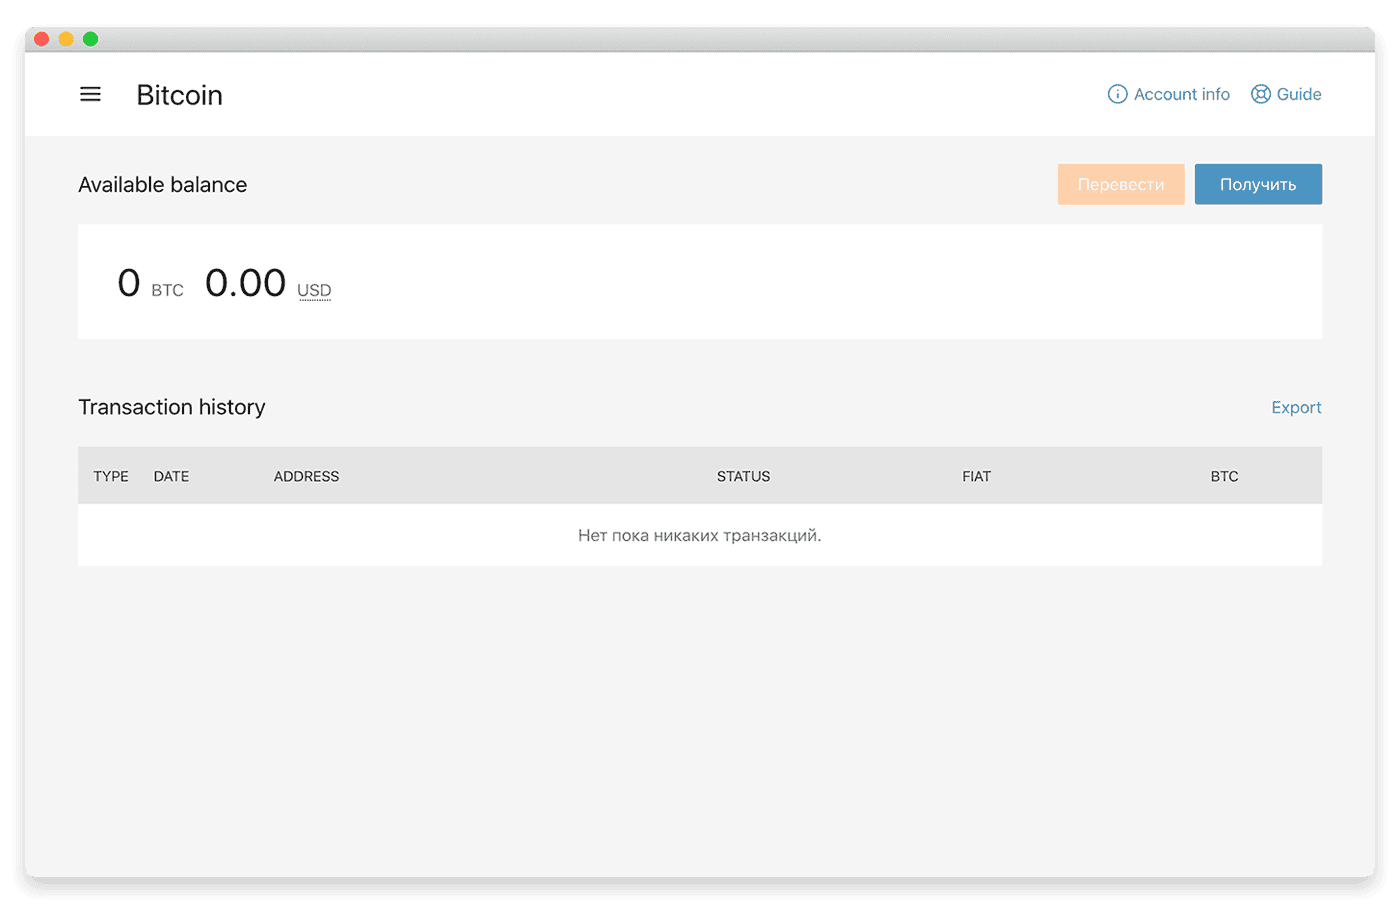The width and height of the screenshot is (1400, 903).
Task: Open the Guide link
Action: point(1286,94)
